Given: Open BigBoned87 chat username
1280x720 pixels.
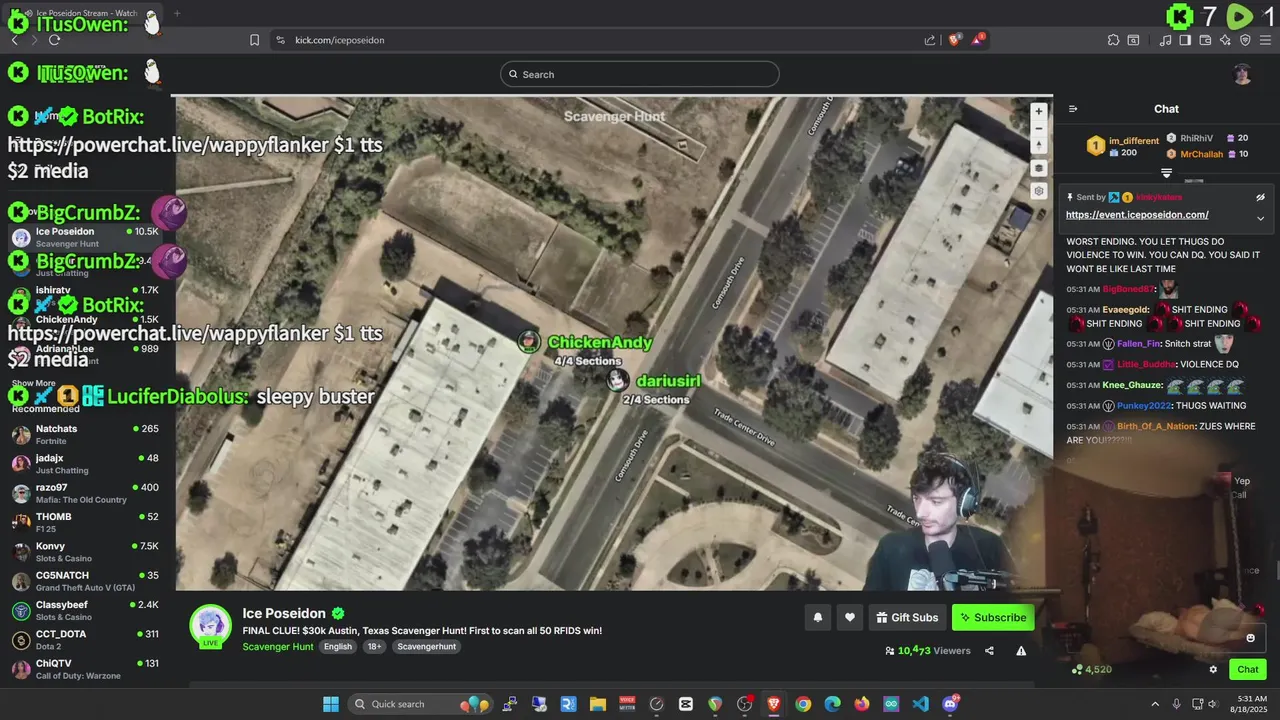Looking at the screenshot, I should coord(1128,289).
